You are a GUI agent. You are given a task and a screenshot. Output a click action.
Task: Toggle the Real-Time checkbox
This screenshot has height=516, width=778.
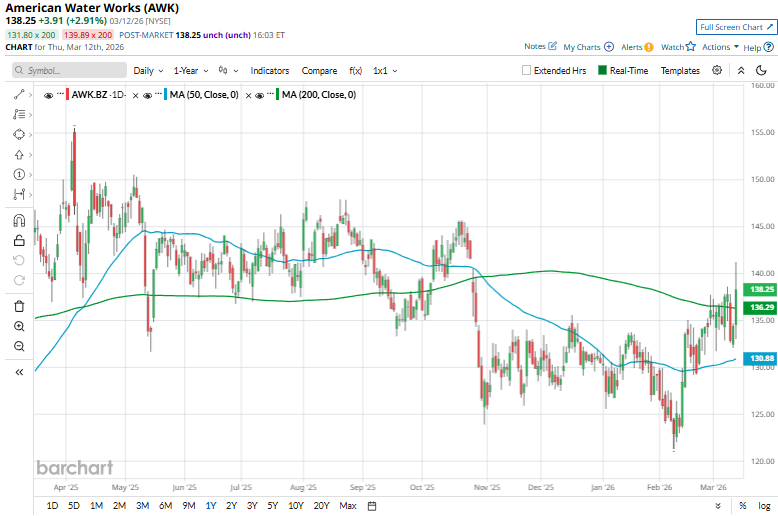(x=602, y=70)
